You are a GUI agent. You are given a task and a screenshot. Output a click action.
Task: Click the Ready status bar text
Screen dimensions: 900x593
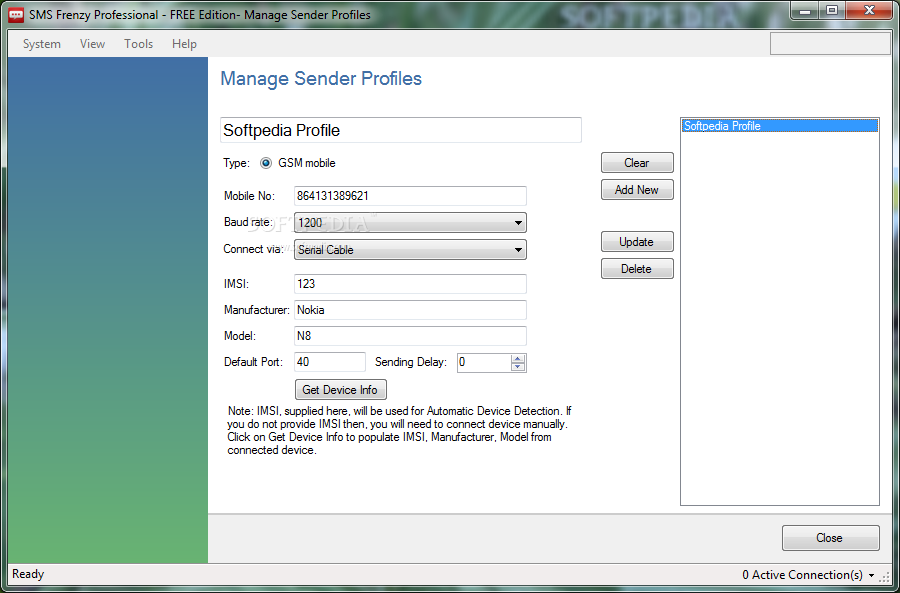[28, 573]
